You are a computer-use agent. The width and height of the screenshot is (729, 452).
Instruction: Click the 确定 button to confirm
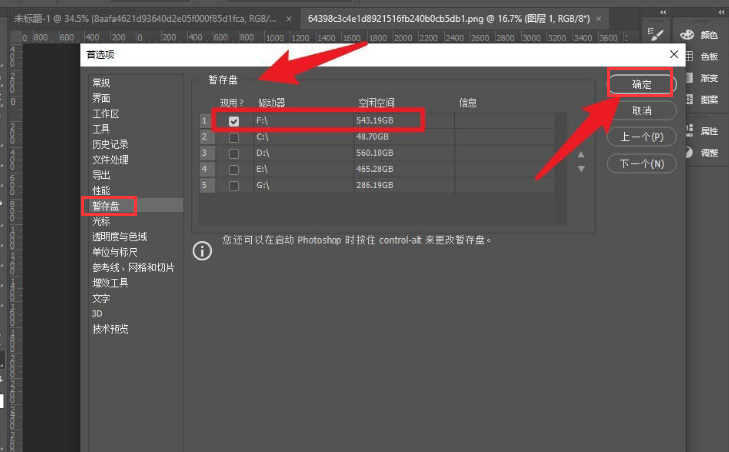pos(642,83)
